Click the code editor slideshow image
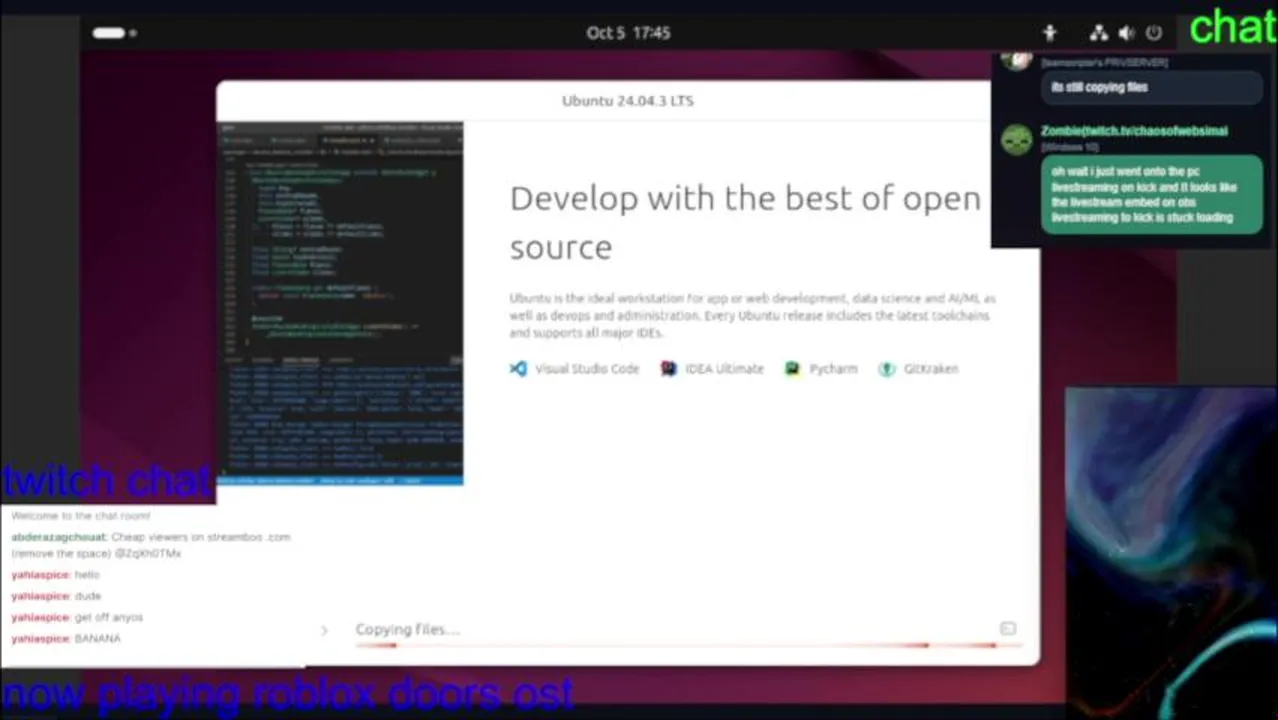This screenshot has height=720, width=1278. pyautogui.click(x=340, y=303)
